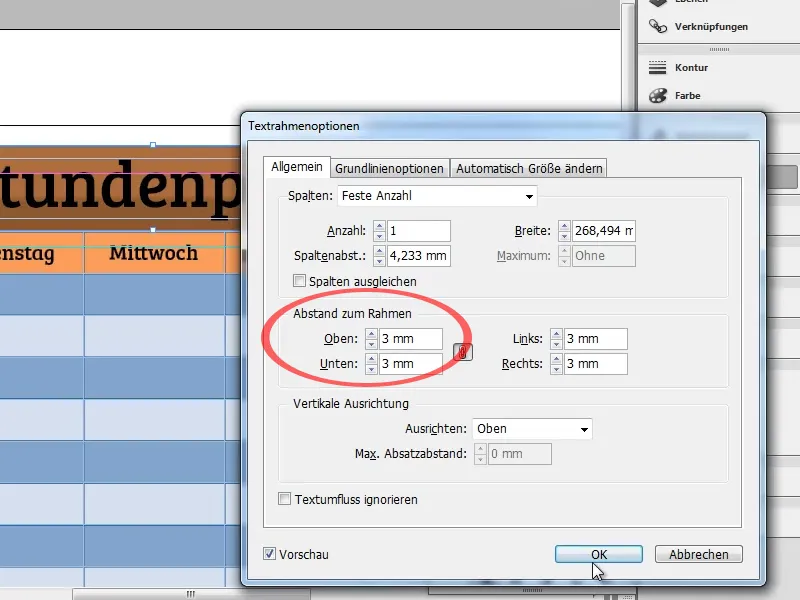Toggle the chain link for equal insets
The image size is (800, 600).
(463, 352)
